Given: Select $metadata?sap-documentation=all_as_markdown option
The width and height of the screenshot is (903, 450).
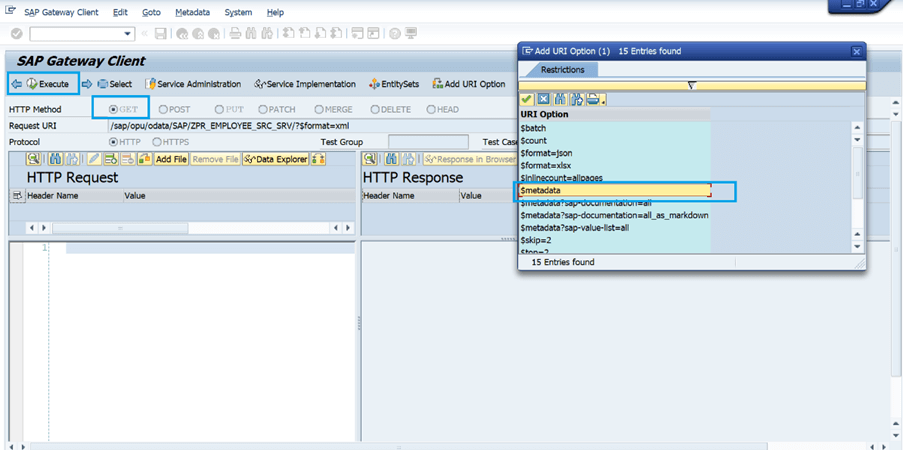Looking at the screenshot, I should coord(614,215).
